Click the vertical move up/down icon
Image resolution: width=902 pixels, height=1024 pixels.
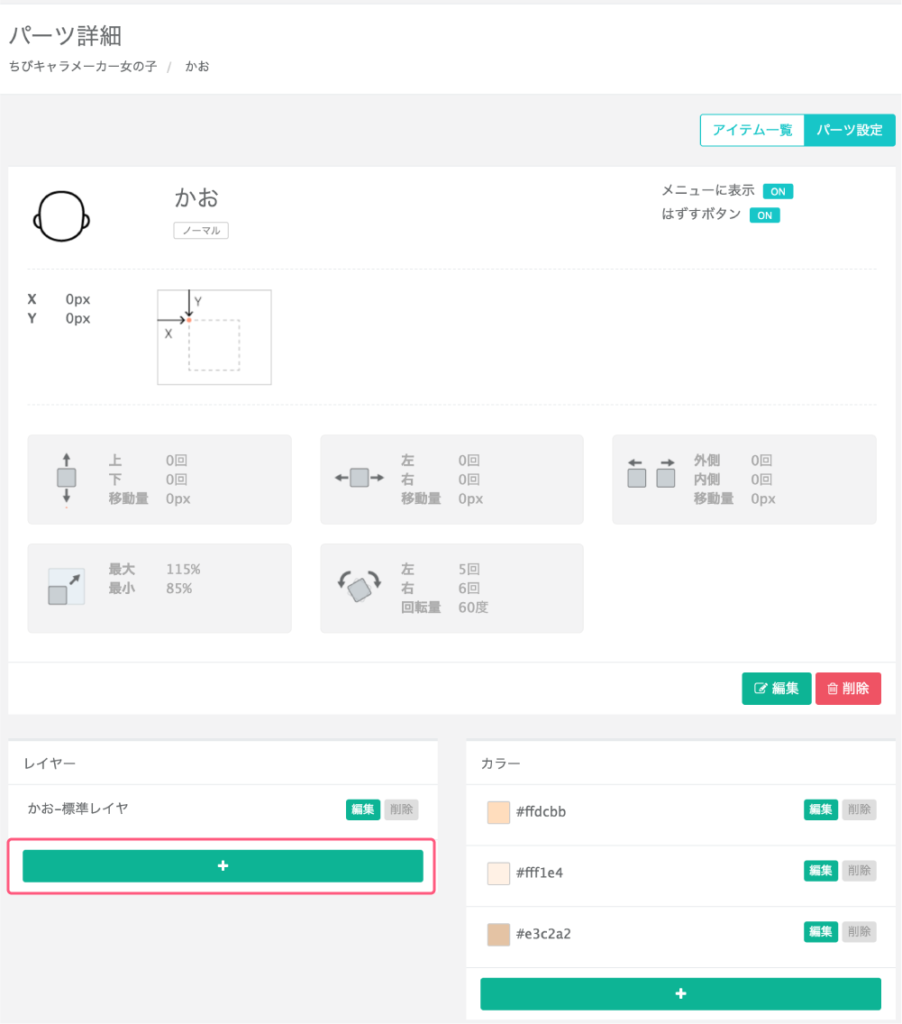pos(66,479)
